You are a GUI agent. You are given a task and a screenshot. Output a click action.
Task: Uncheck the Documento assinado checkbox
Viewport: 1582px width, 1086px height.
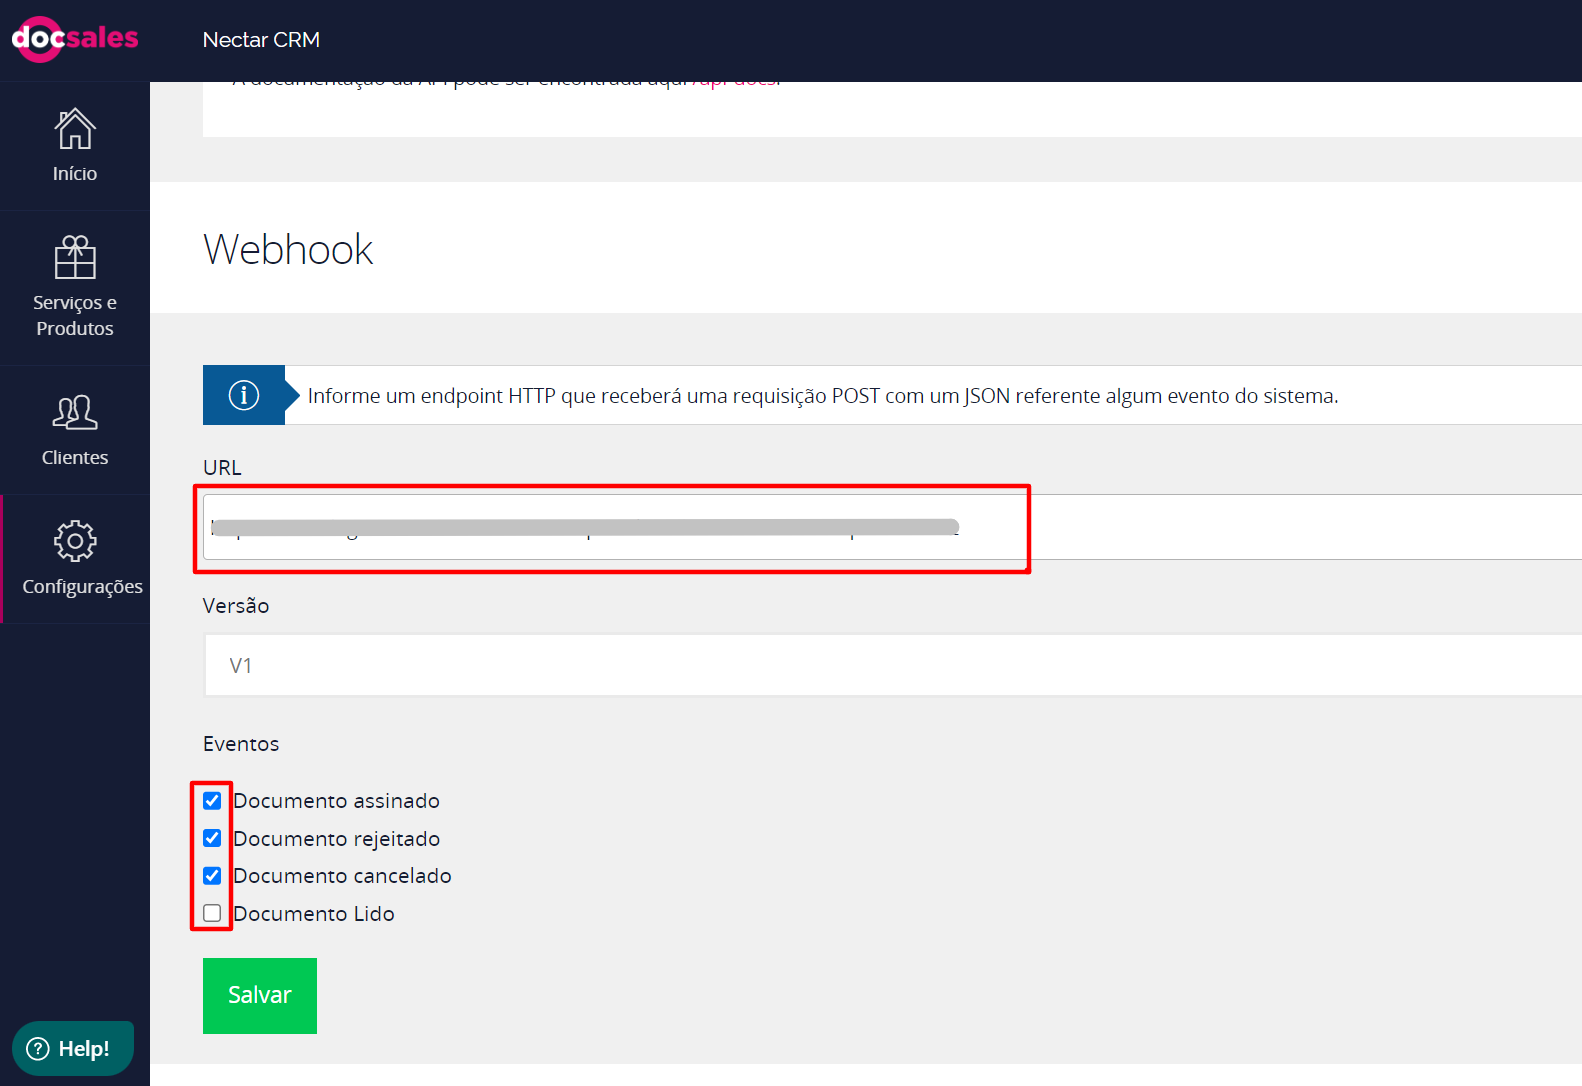pyautogui.click(x=212, y=801)
